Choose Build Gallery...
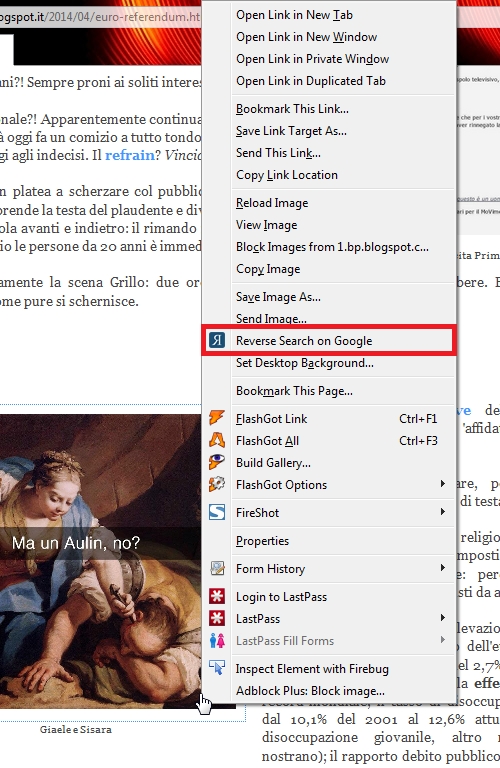 [329, 463]
